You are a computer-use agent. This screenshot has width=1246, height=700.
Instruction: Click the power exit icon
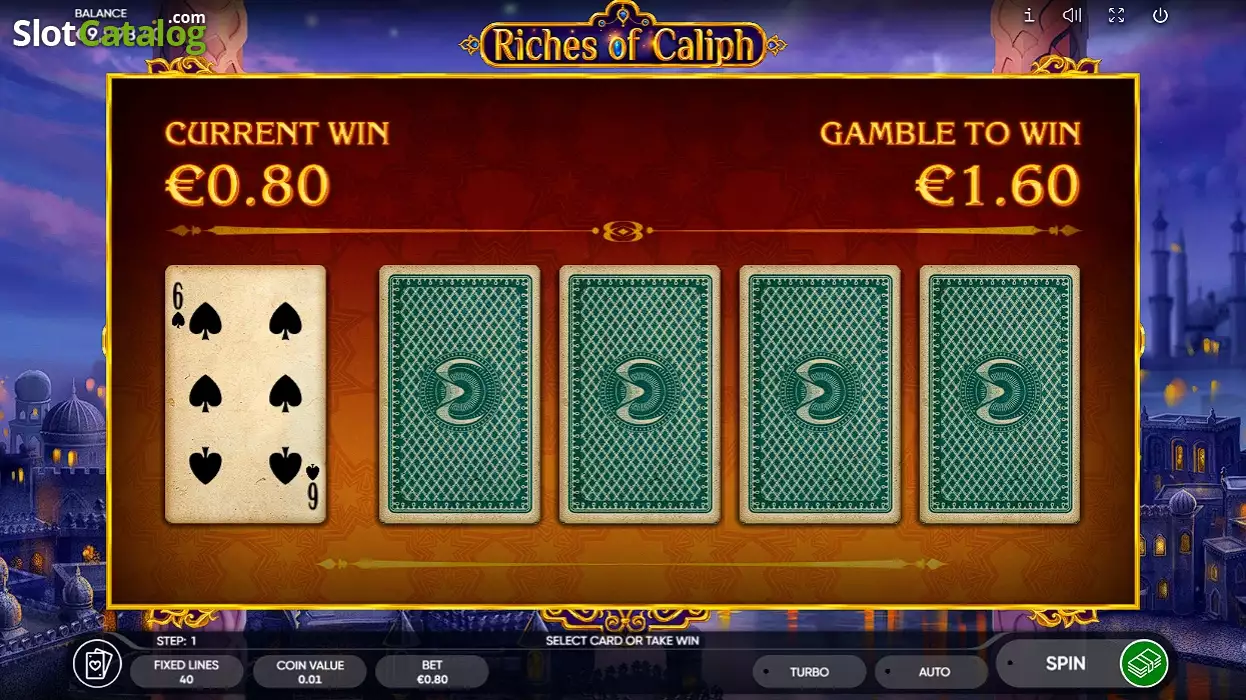pos(1160,15)
